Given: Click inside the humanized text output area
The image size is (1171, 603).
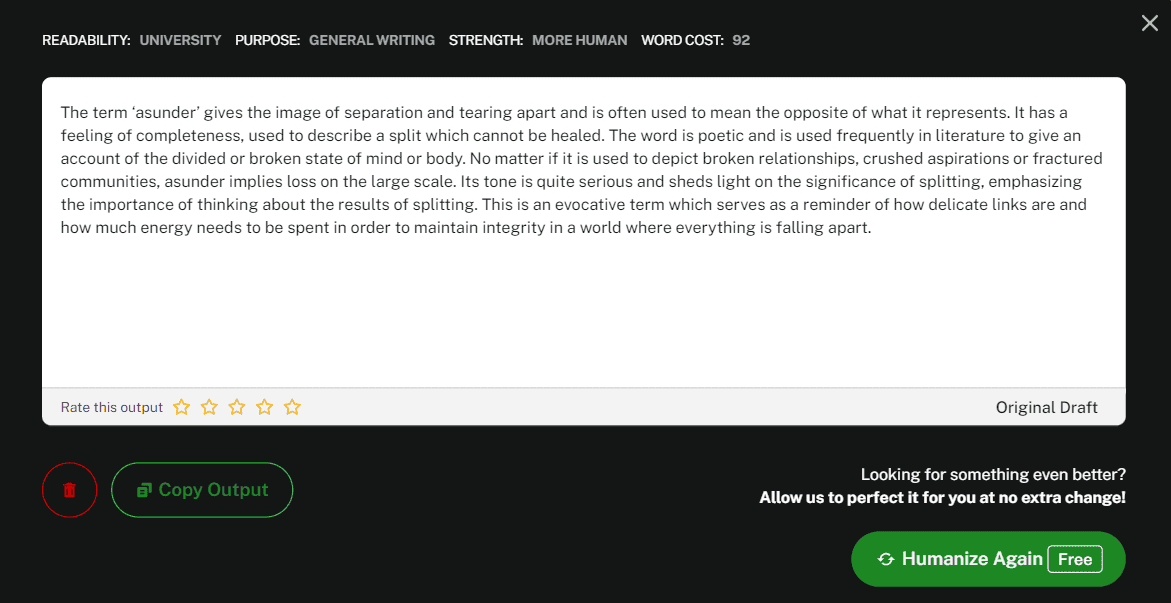Looking at the screenshot, I should click(x=583, y=232).
